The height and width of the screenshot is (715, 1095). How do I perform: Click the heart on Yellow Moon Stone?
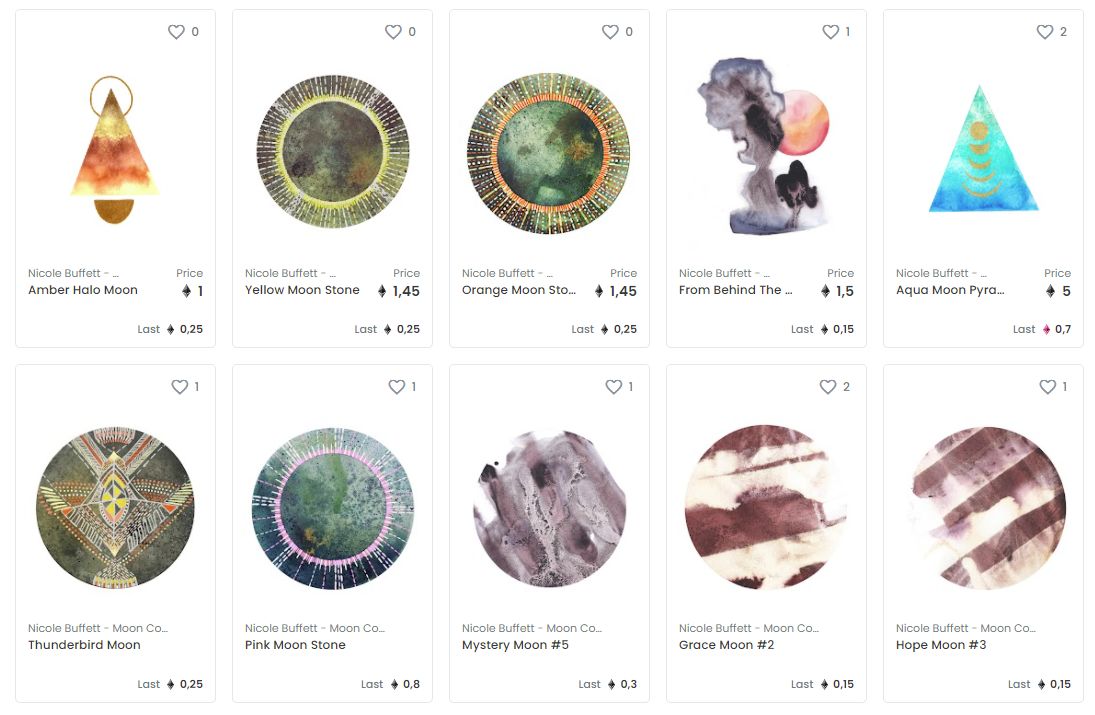tap(393, 31)
